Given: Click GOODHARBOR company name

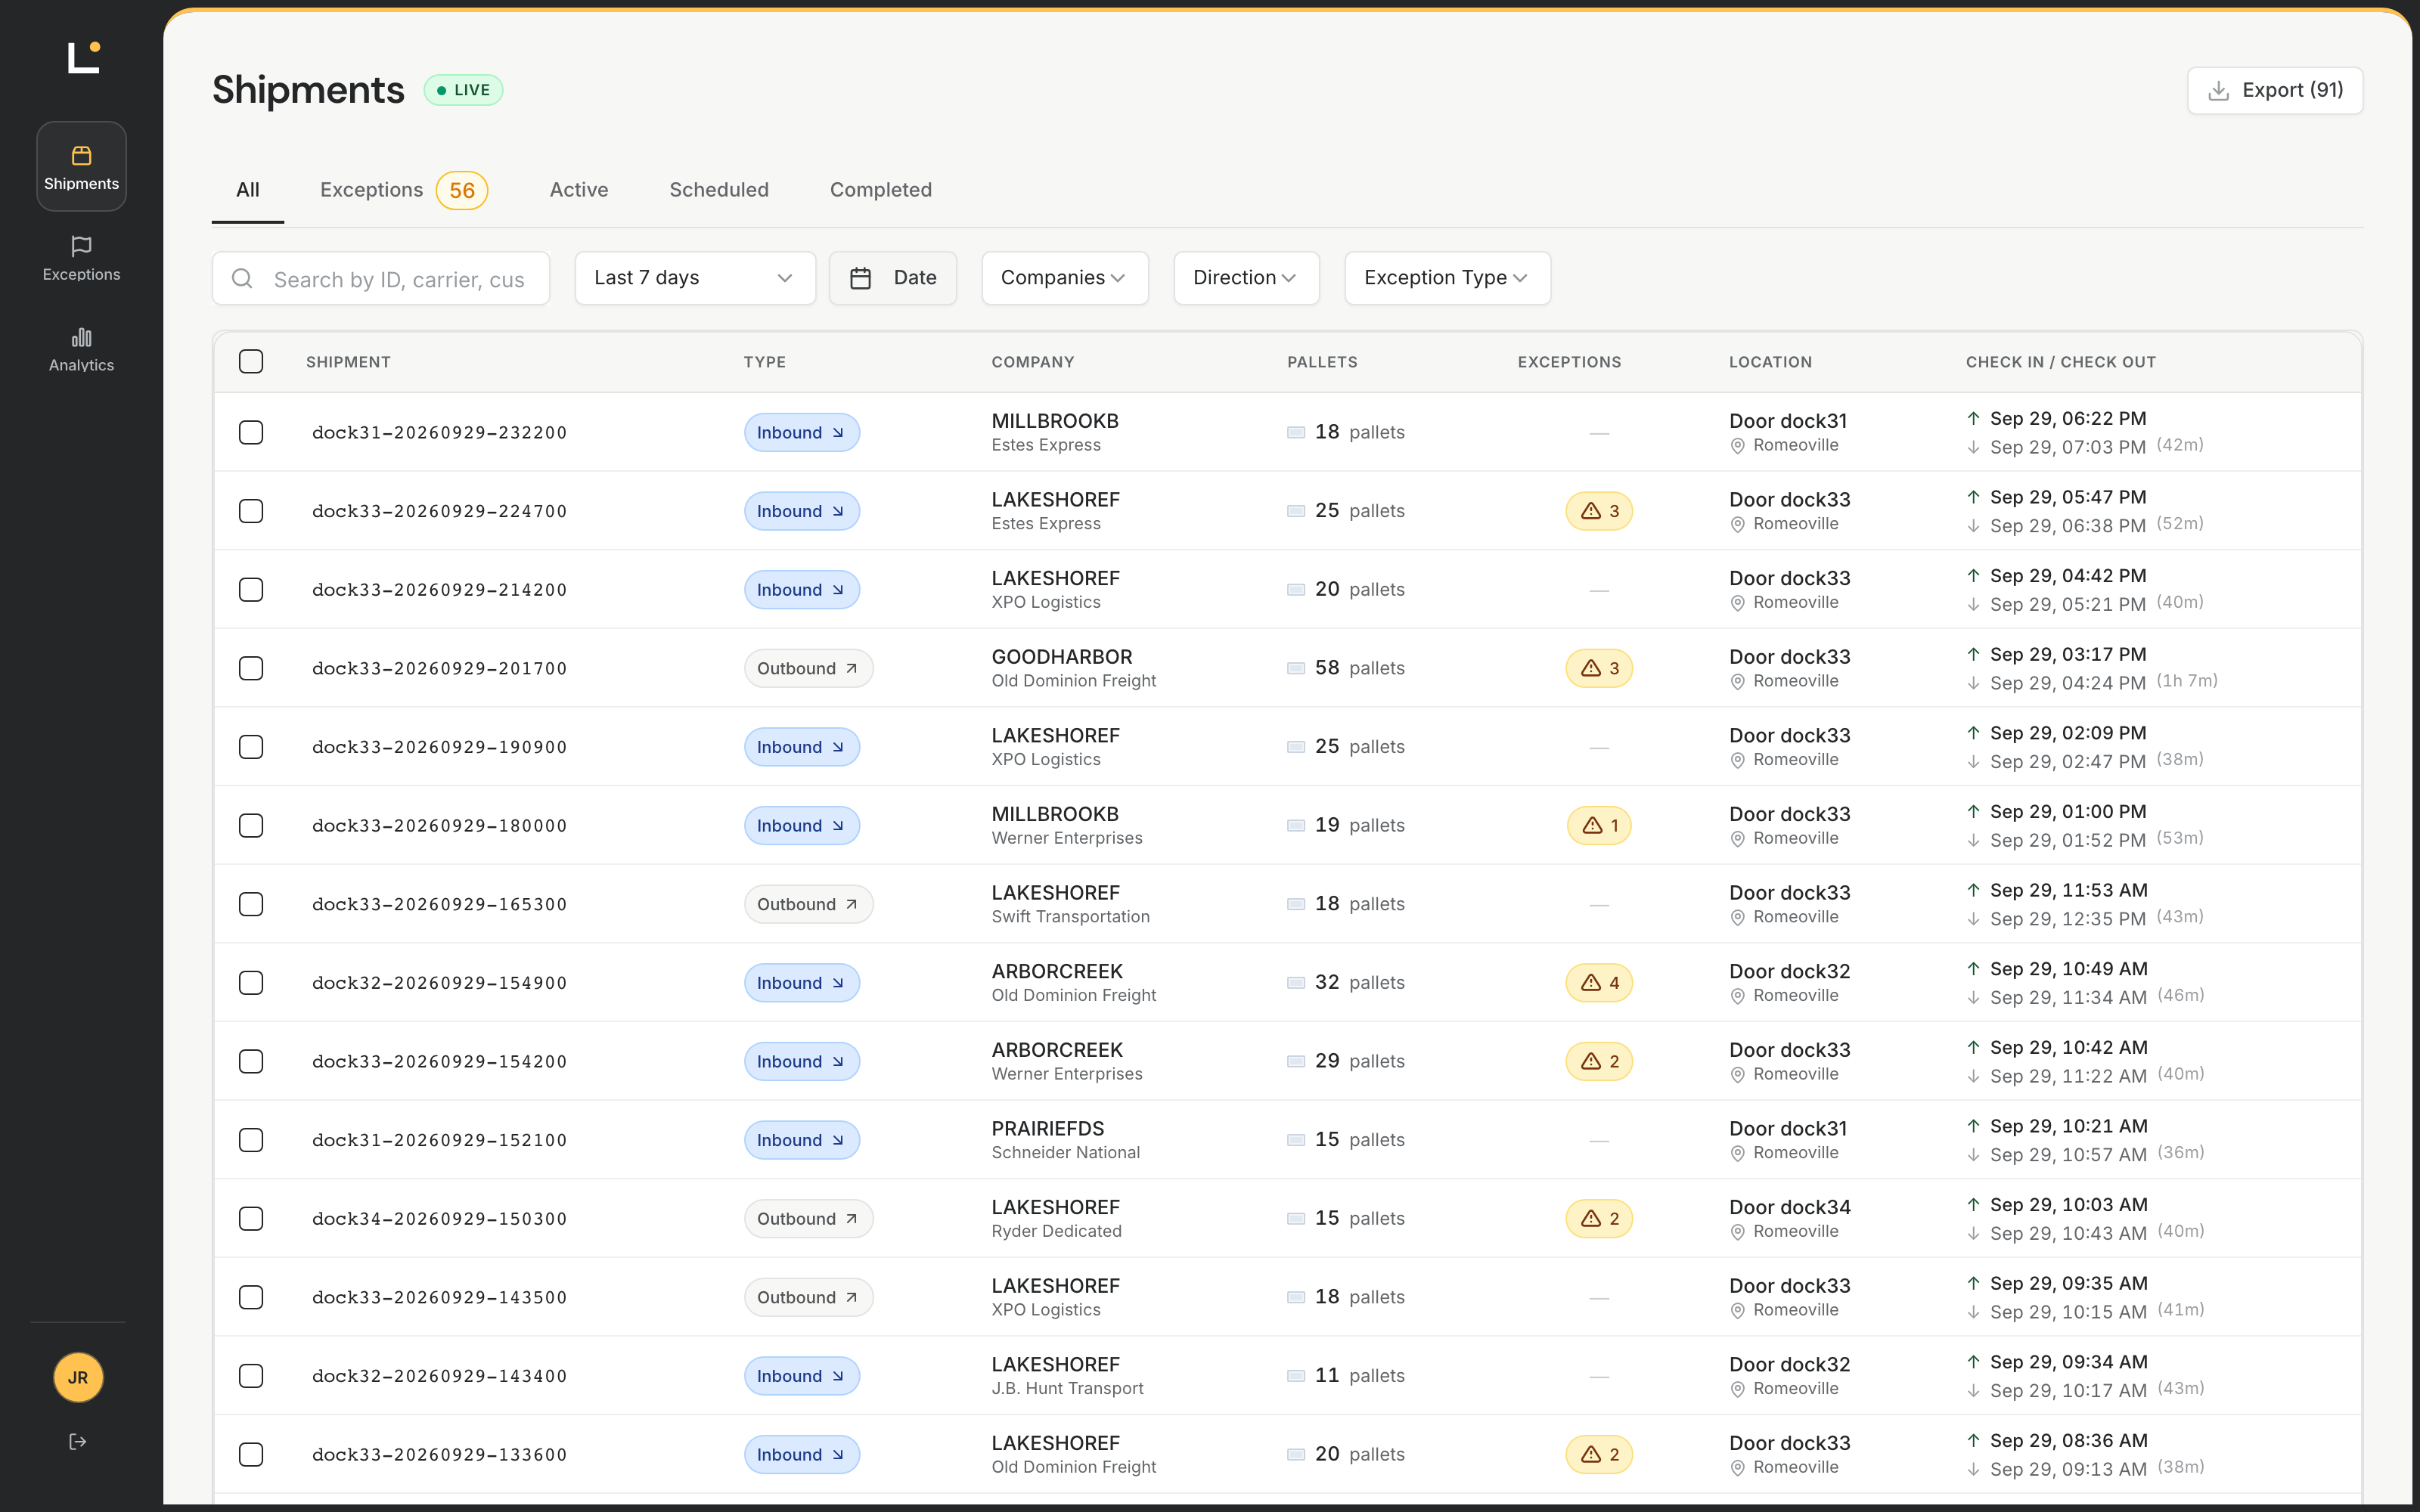Looking at the screenshot, I should click(1062, 657).
